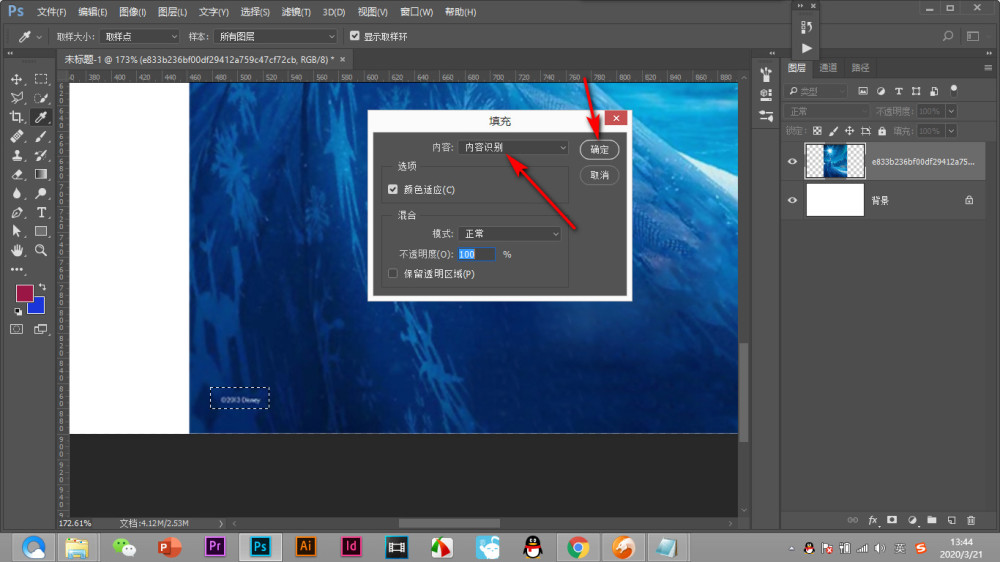Toggle Quick Mask mode
This screenshot has width=1000, height=562.
(17, 329)
